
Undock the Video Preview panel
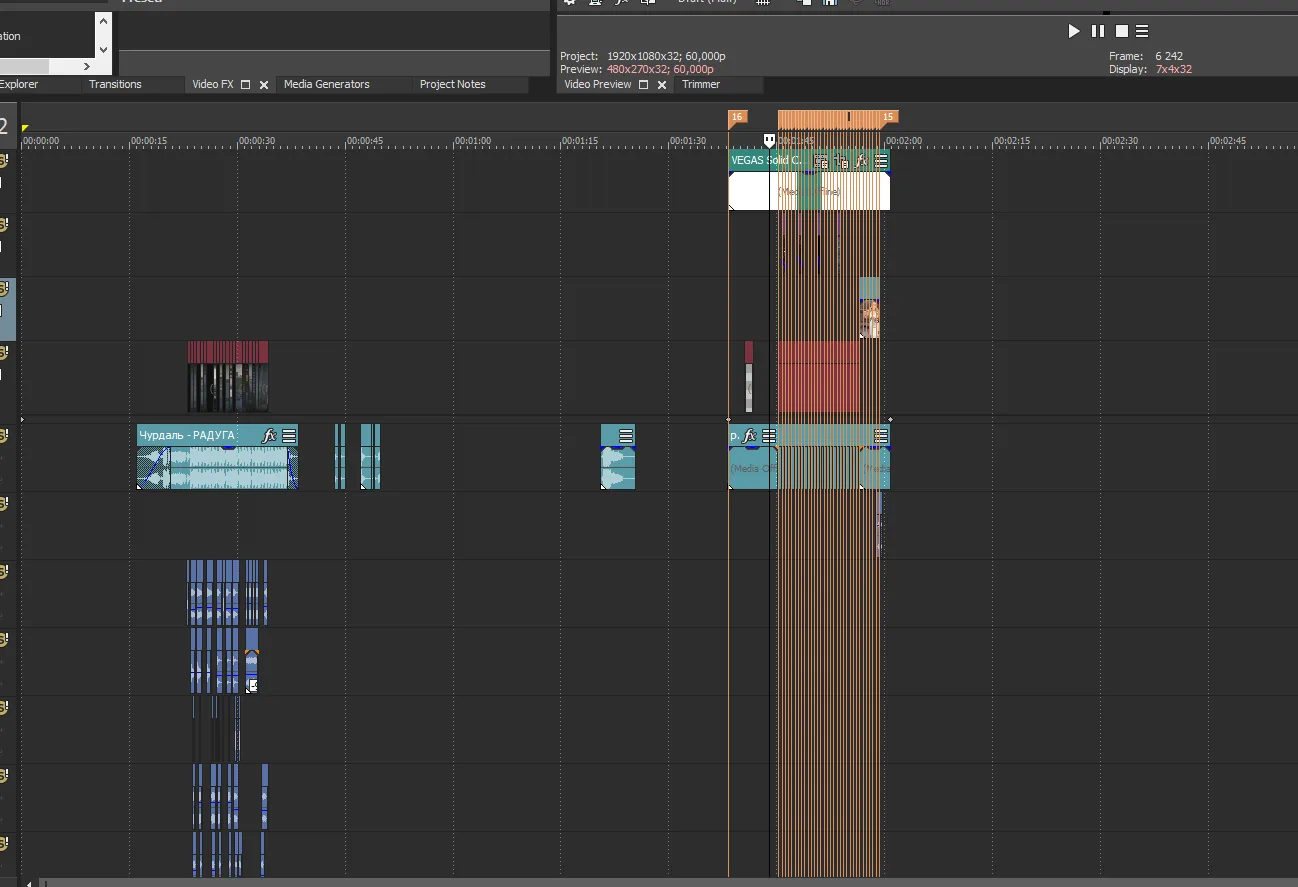[x=644, y=85]
